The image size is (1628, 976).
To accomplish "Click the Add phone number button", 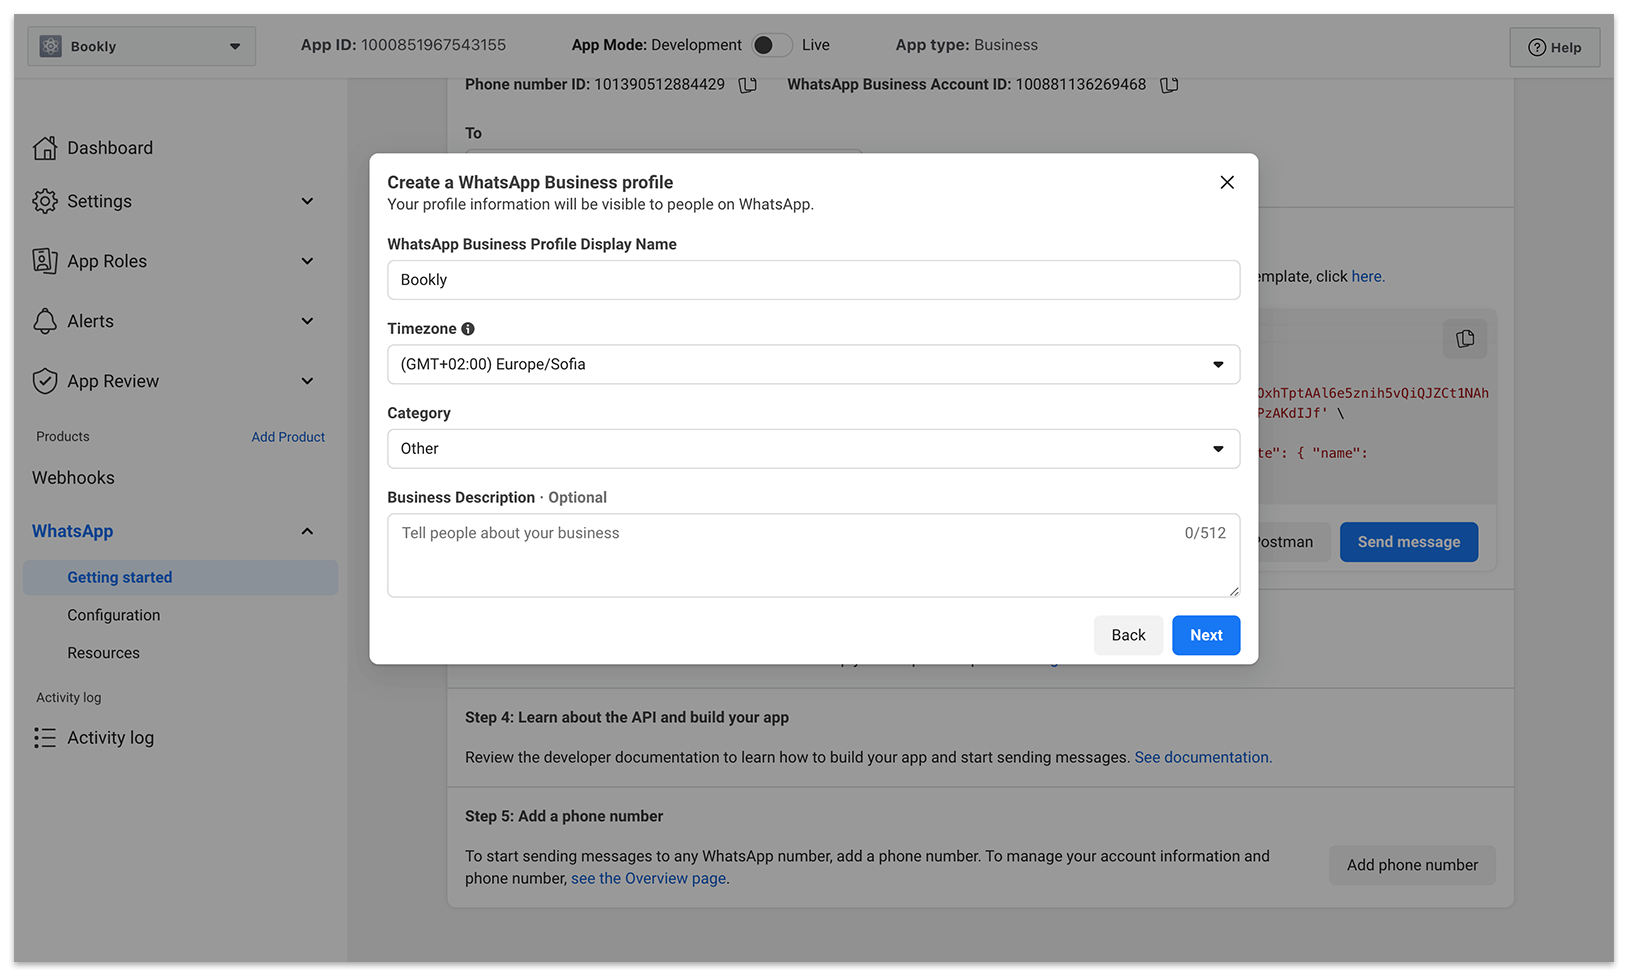I will point(1412,865).
